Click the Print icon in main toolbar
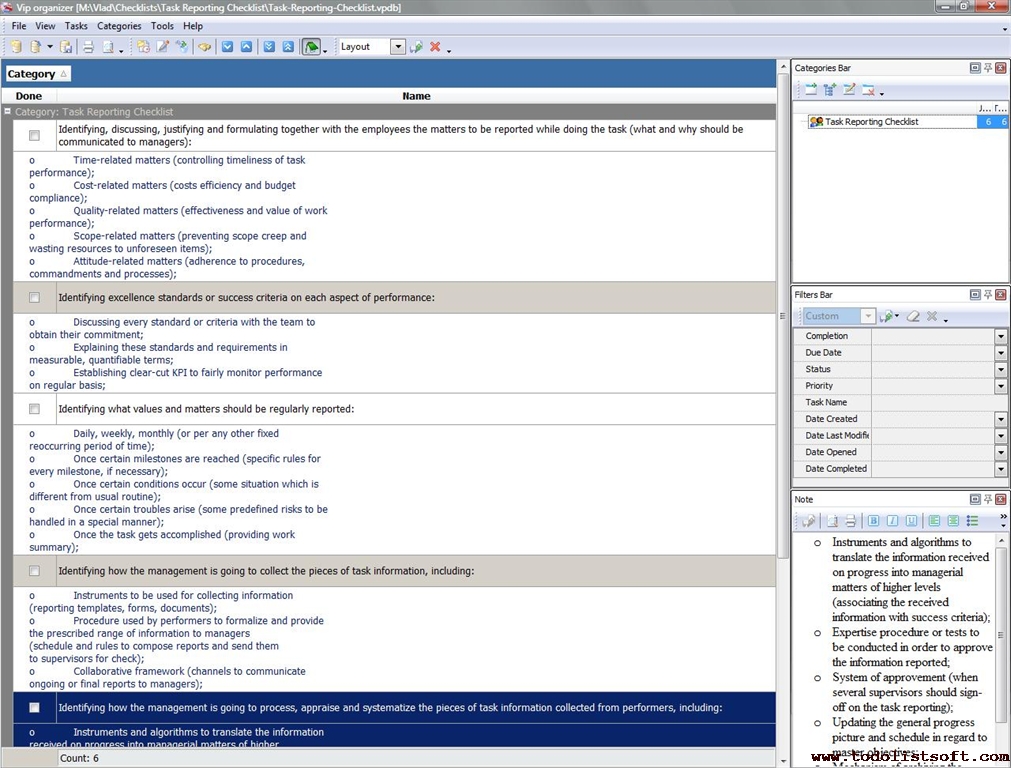The height and width of the screenshot is (768, 1011). coord(88,47)
